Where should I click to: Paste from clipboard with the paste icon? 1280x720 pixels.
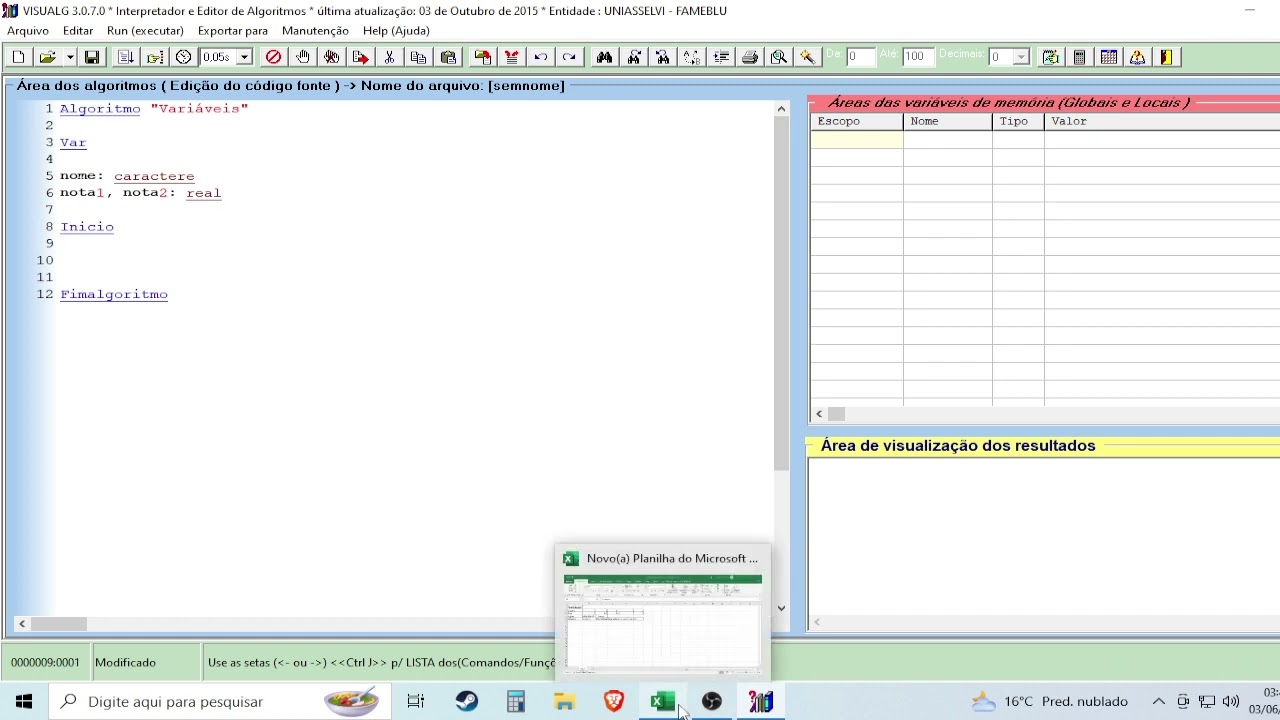point(447,57)
